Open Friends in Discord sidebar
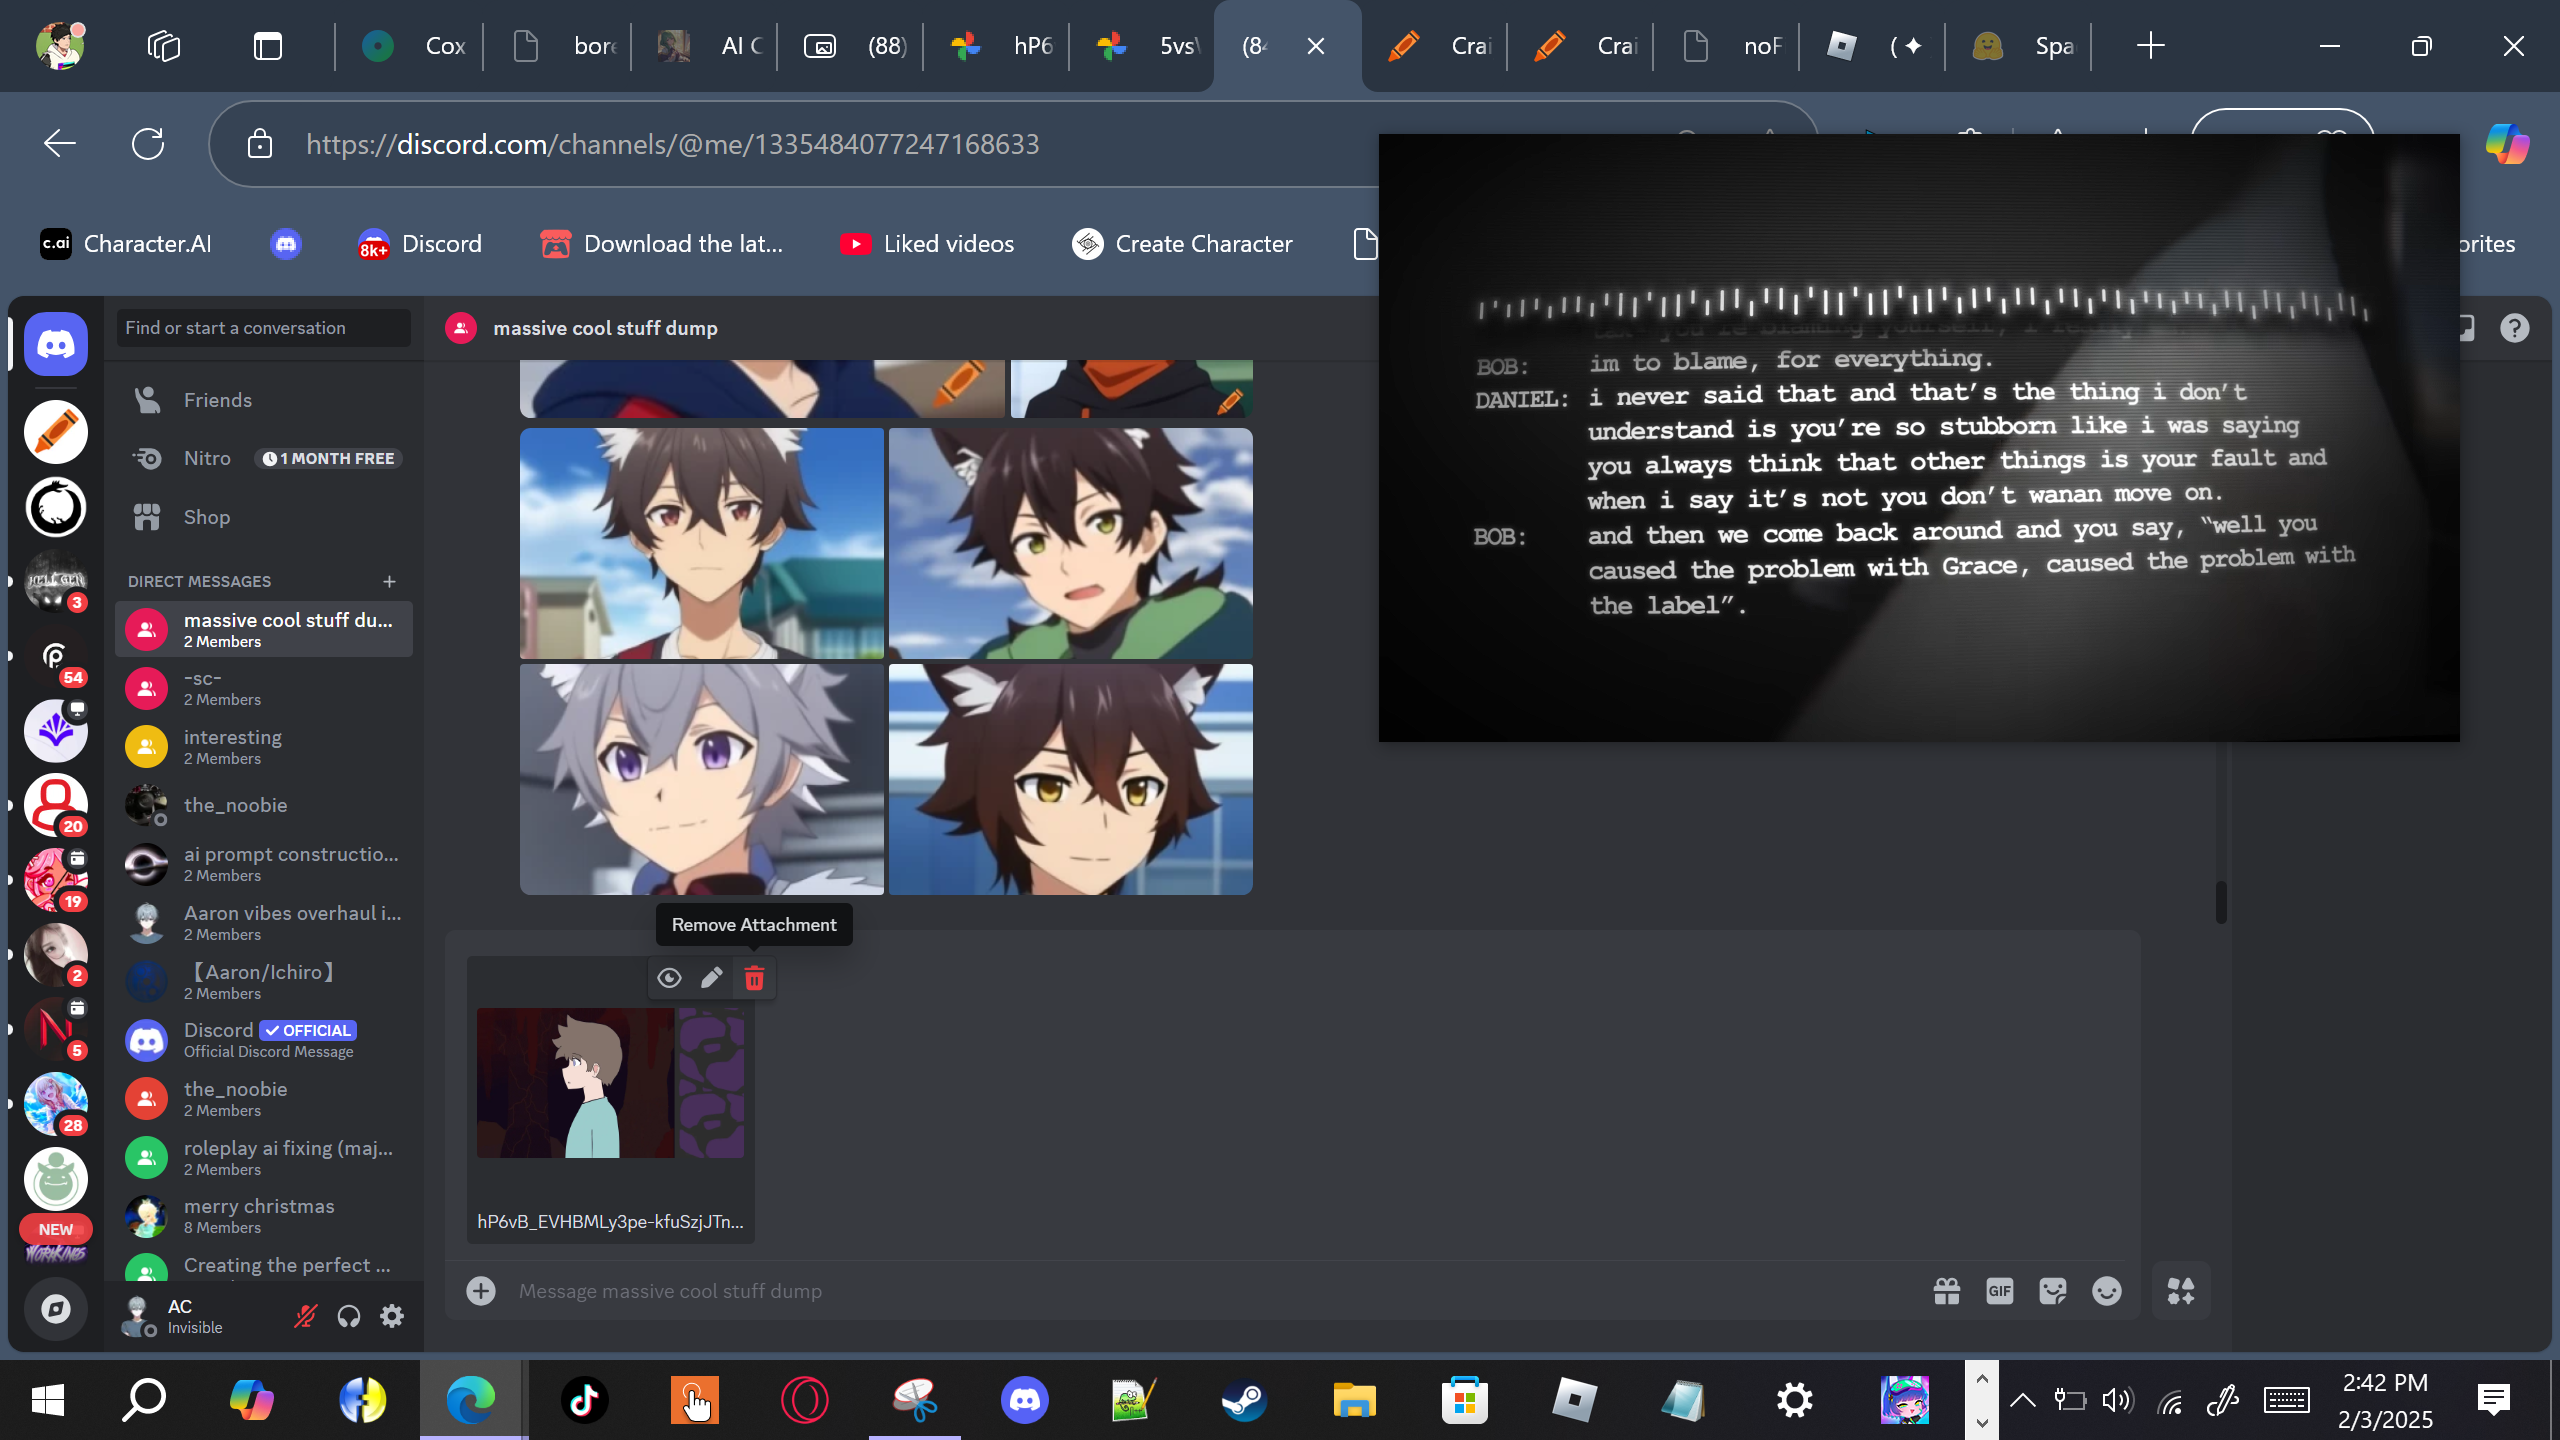Screen dimensions: 2560x1440 [x=264, y=400]
